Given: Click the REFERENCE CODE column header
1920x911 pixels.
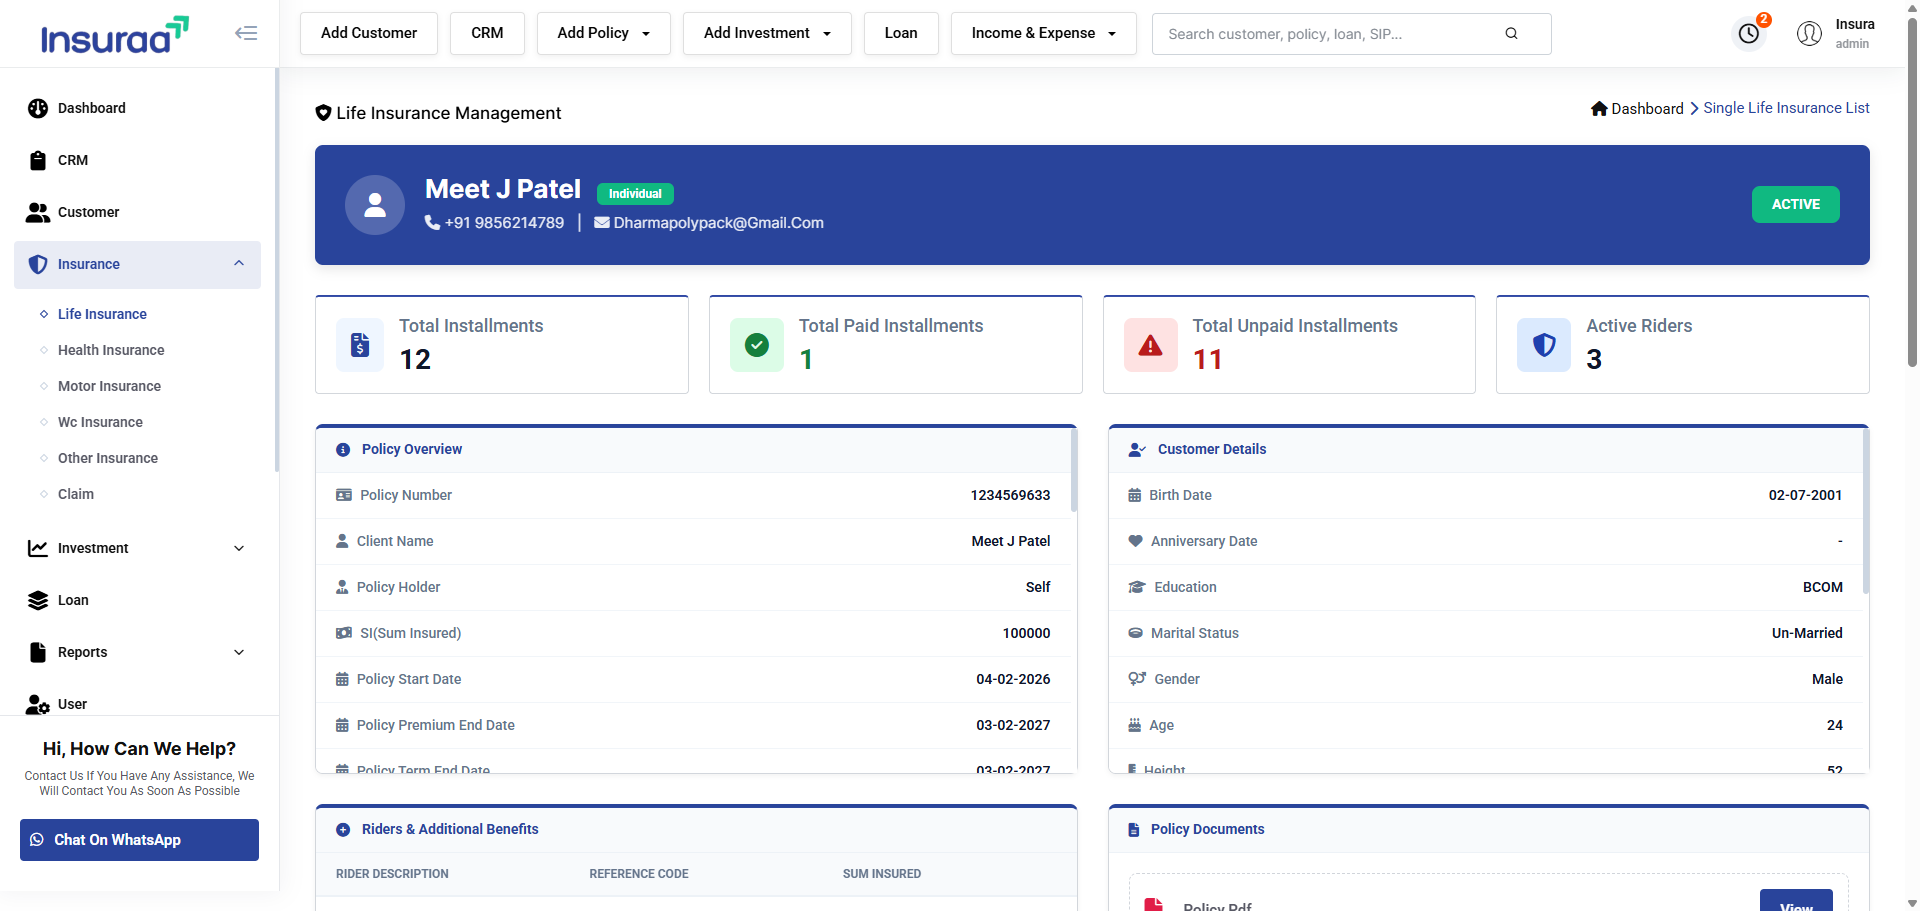Looking at the screenshot, I should tap(639, 874).
